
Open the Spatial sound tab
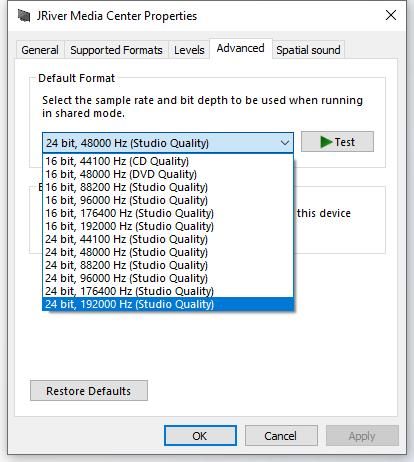click(x=308, y=50)
